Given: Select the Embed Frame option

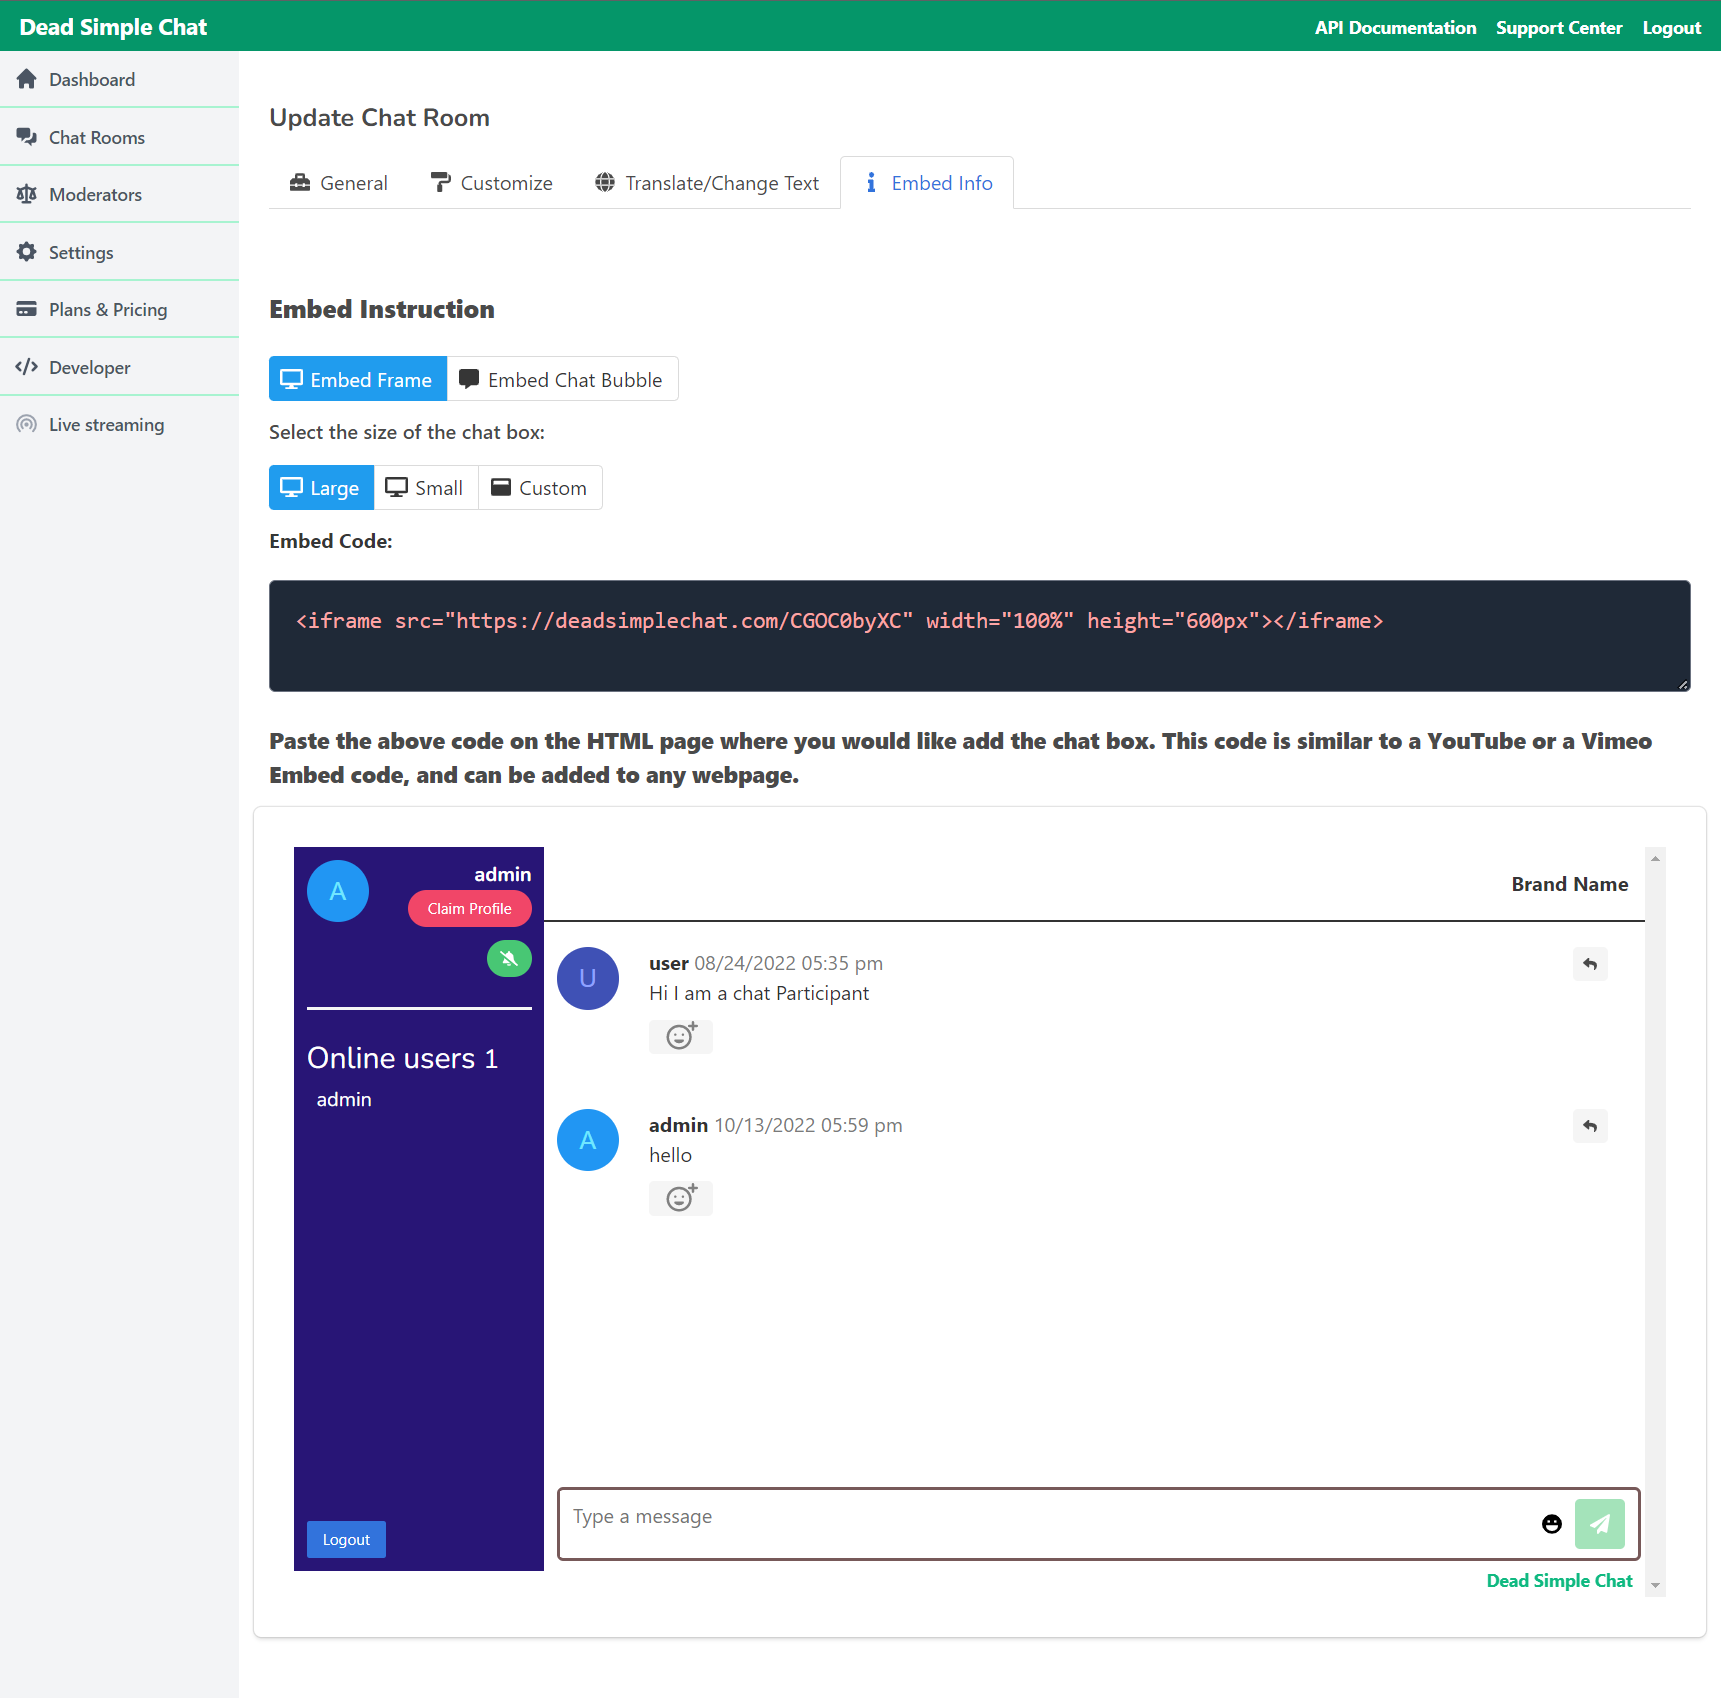Looking at the screenshot, I should [x=358, y=379].
